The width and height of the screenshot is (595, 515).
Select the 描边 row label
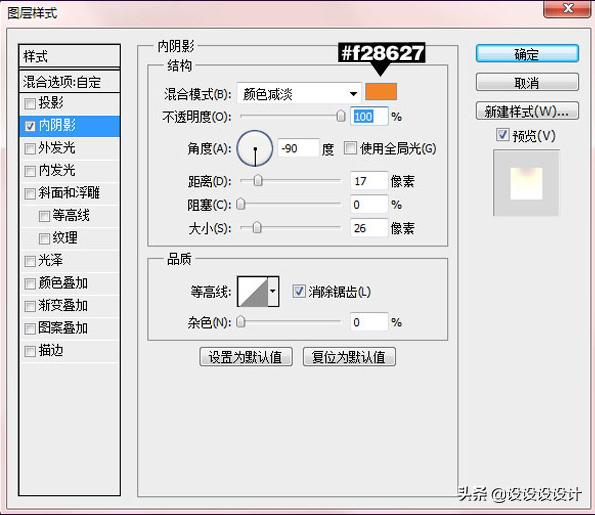pos(51,351)
